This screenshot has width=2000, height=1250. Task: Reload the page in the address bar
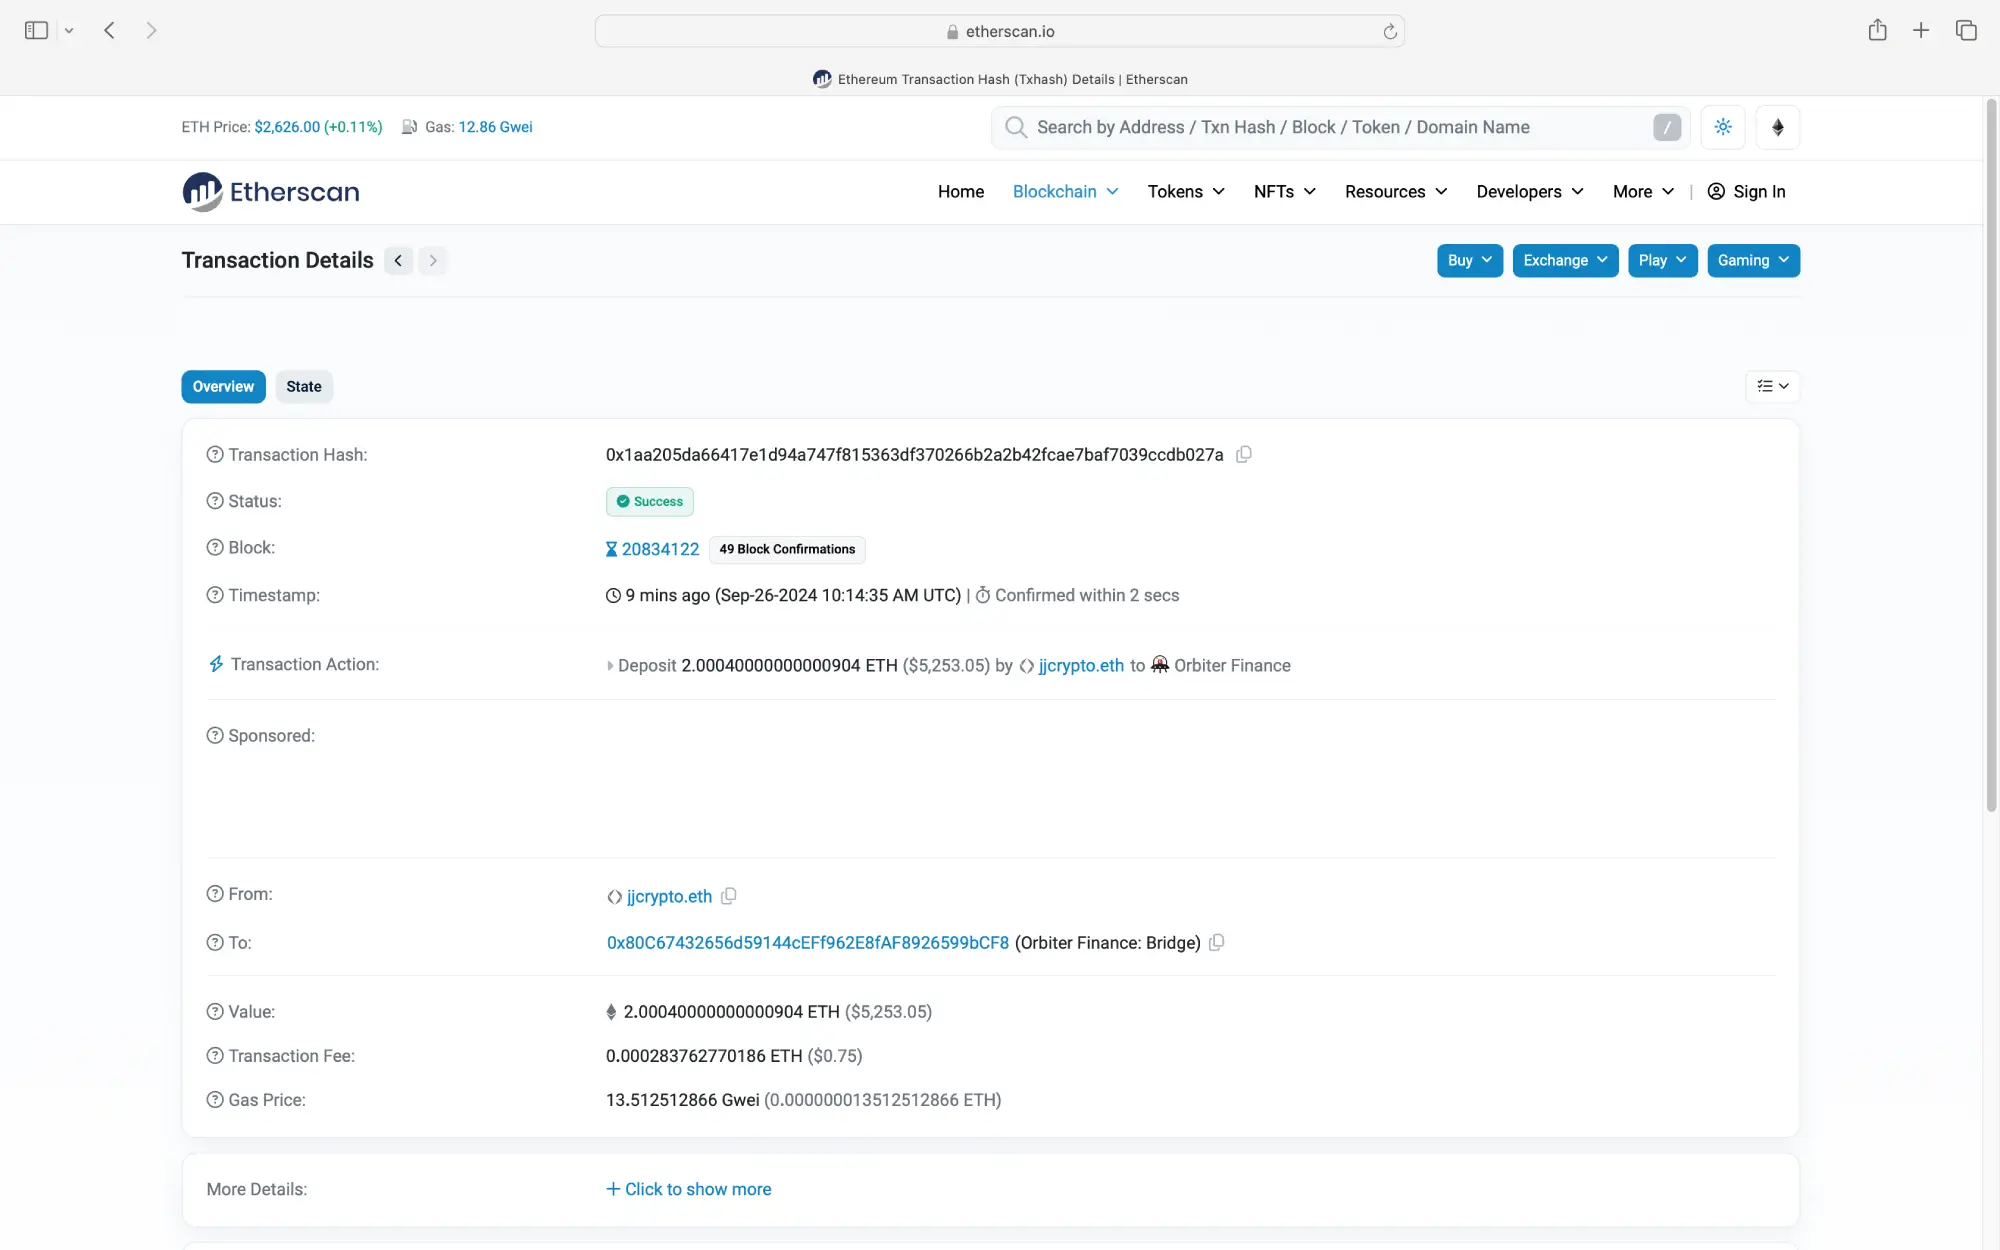[1390, 31]
